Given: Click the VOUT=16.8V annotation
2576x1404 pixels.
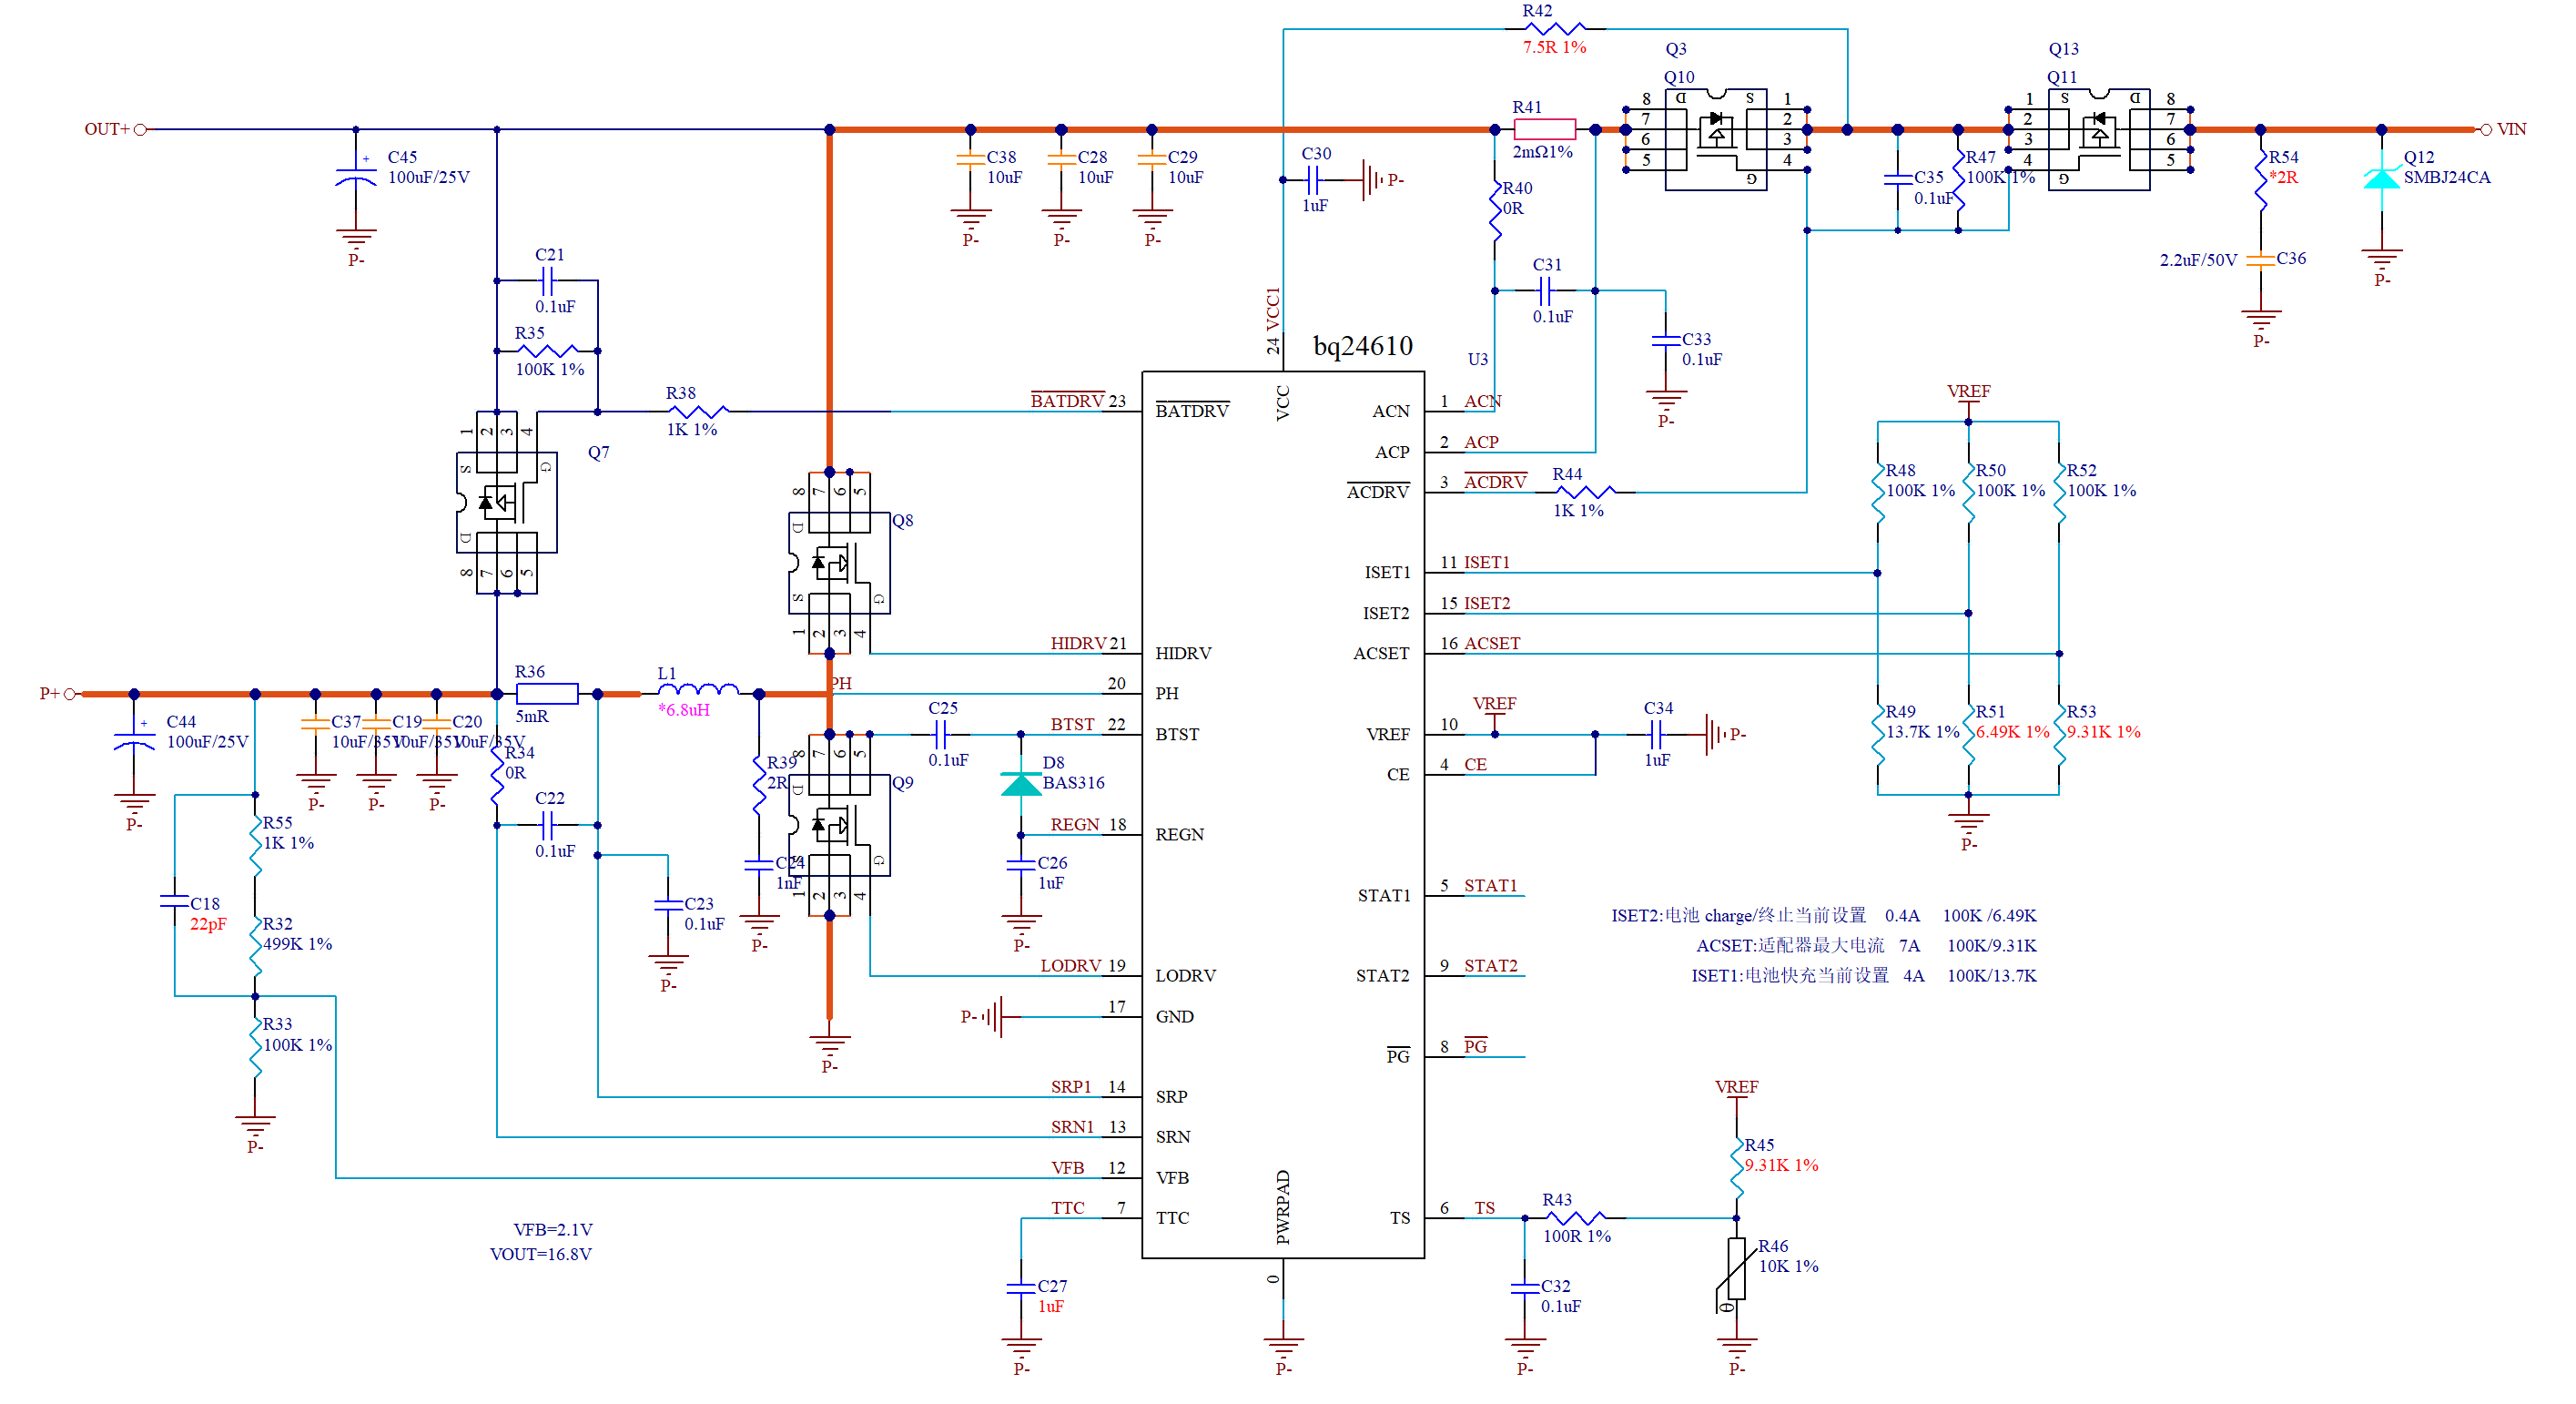Looking at the screenshot, I should coord(540,1254).
